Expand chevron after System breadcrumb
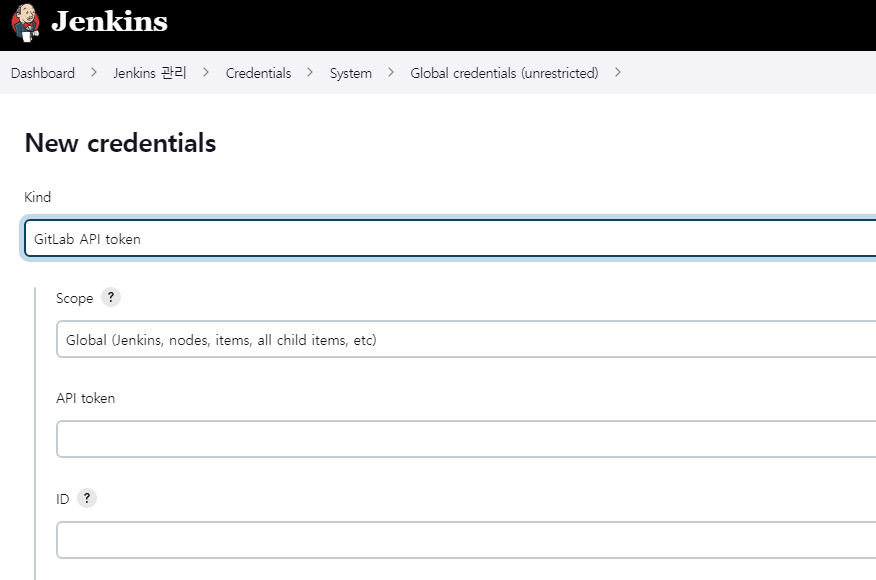 coord(391,73)
